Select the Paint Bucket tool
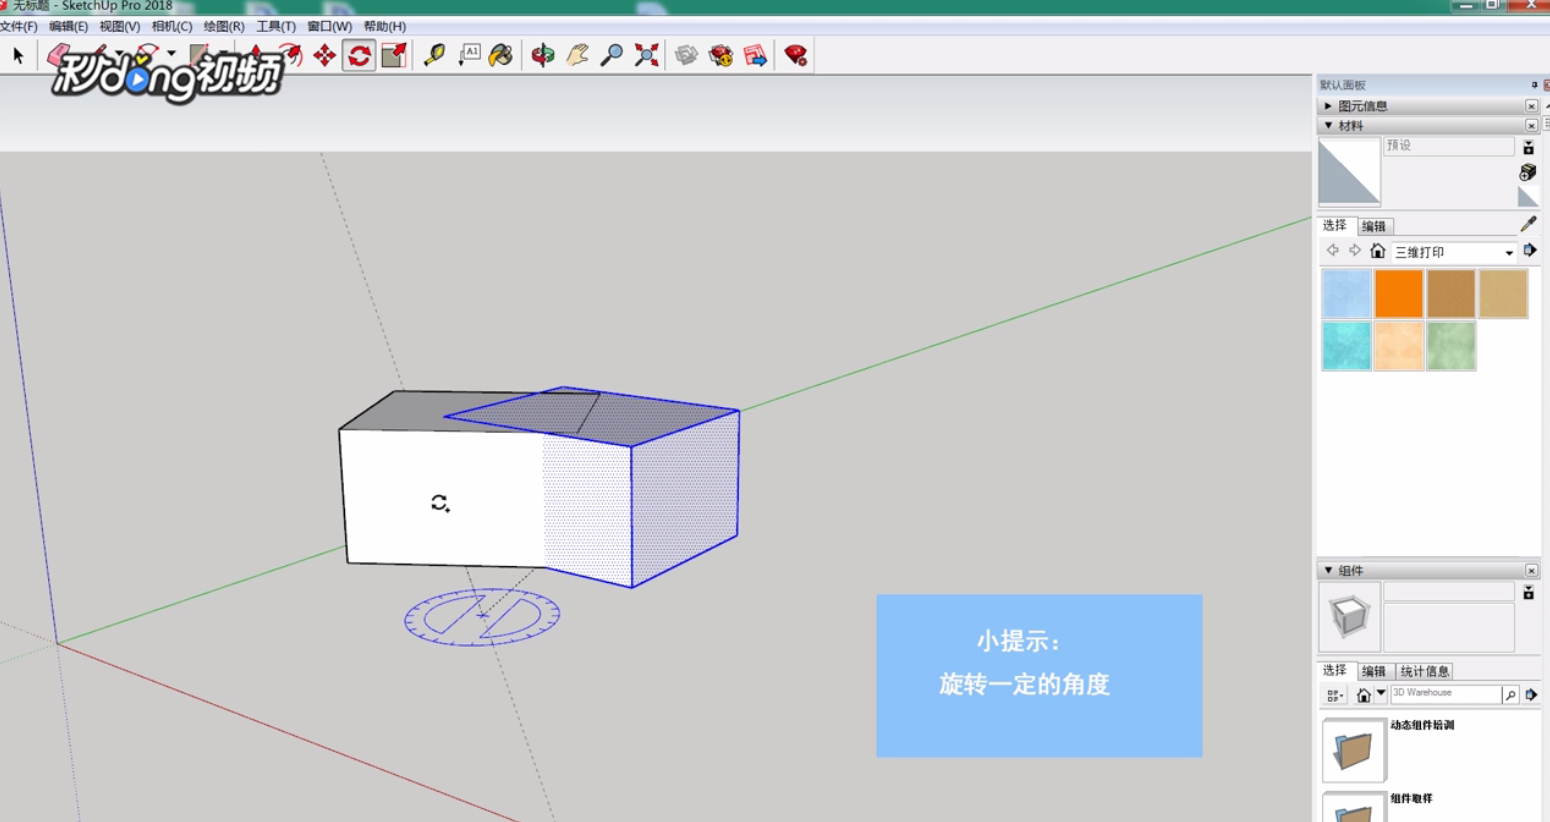 tap(502, 56)
